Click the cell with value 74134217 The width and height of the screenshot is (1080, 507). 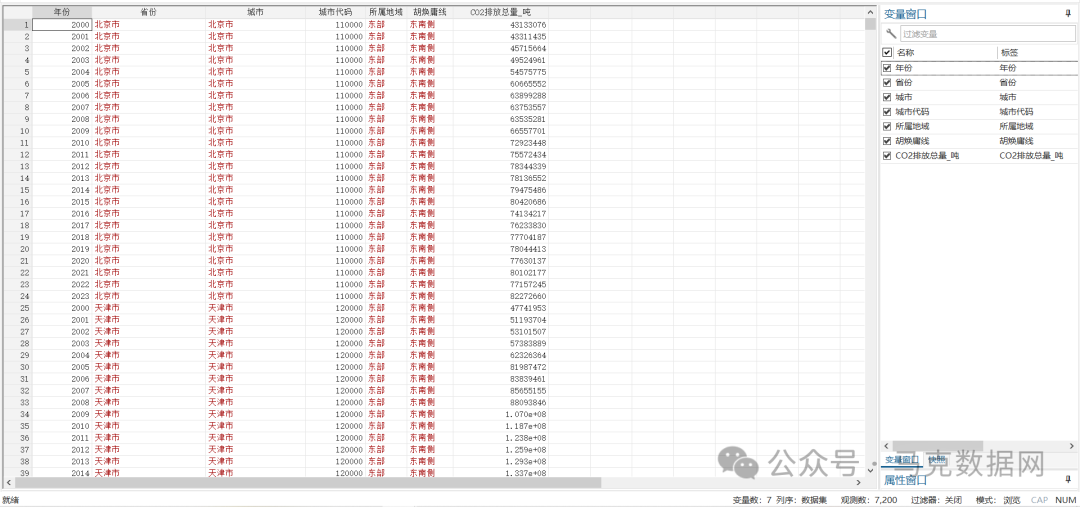501,213
